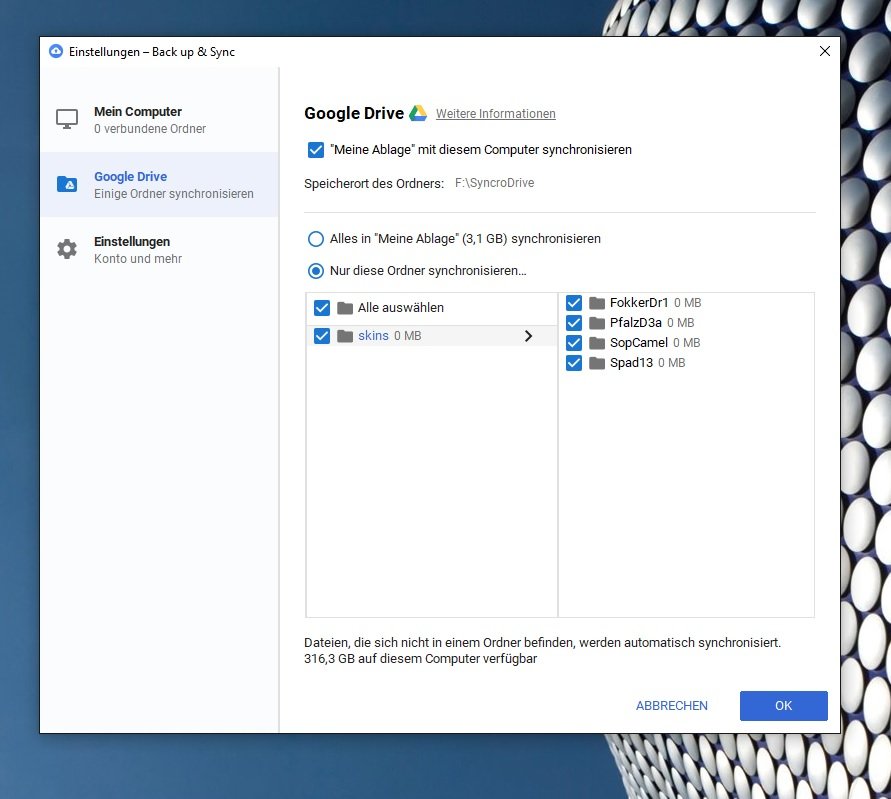
Task: Open the Weitere Informationen link
Action: coord(496,114)
